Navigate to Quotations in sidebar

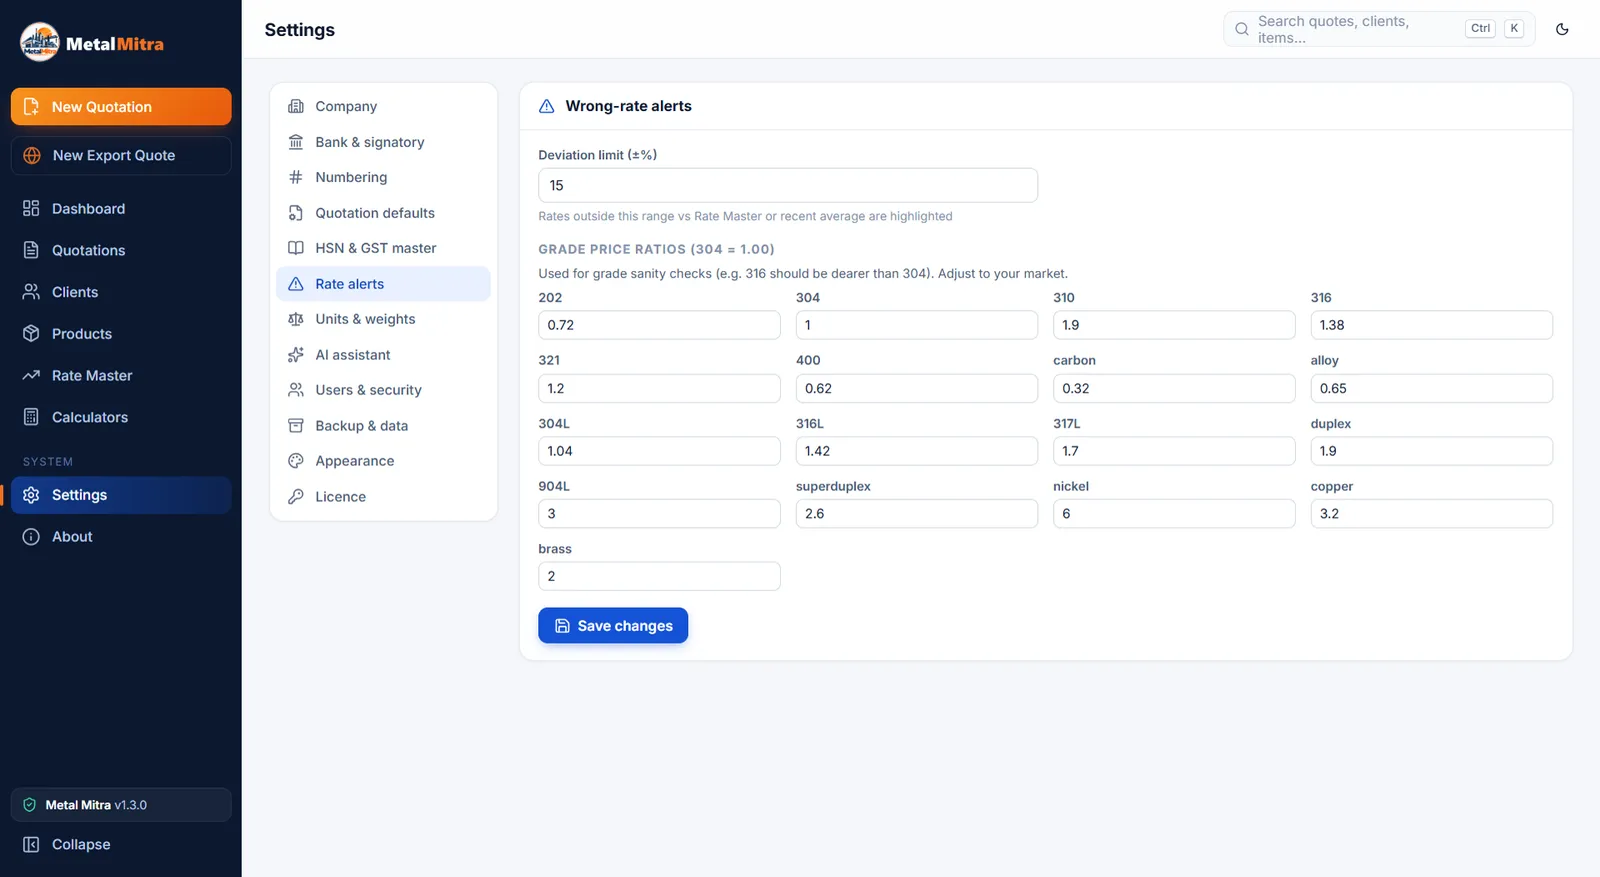(x=121, y=250)
